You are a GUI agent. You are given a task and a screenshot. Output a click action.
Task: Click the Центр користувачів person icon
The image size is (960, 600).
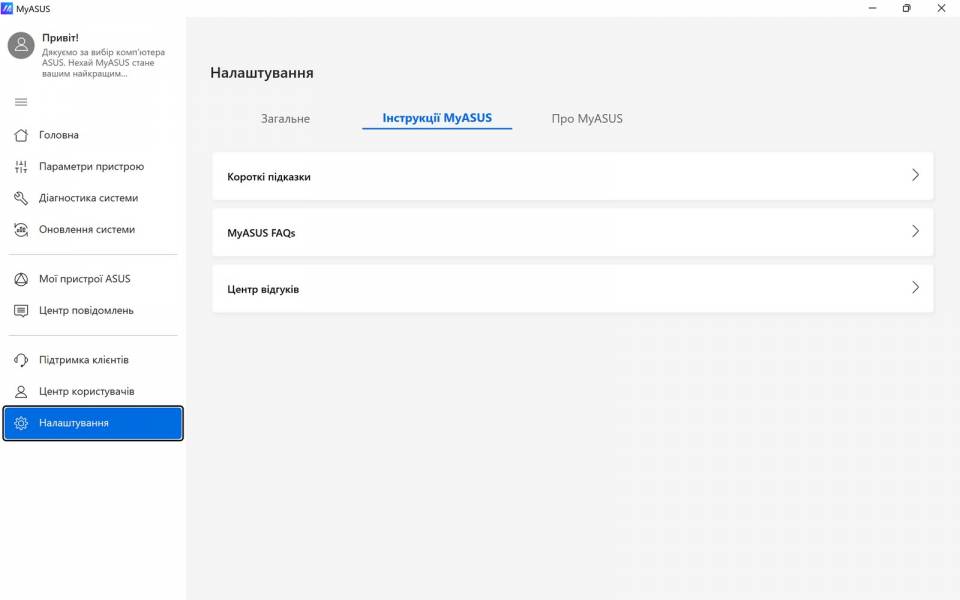(21, 392)
